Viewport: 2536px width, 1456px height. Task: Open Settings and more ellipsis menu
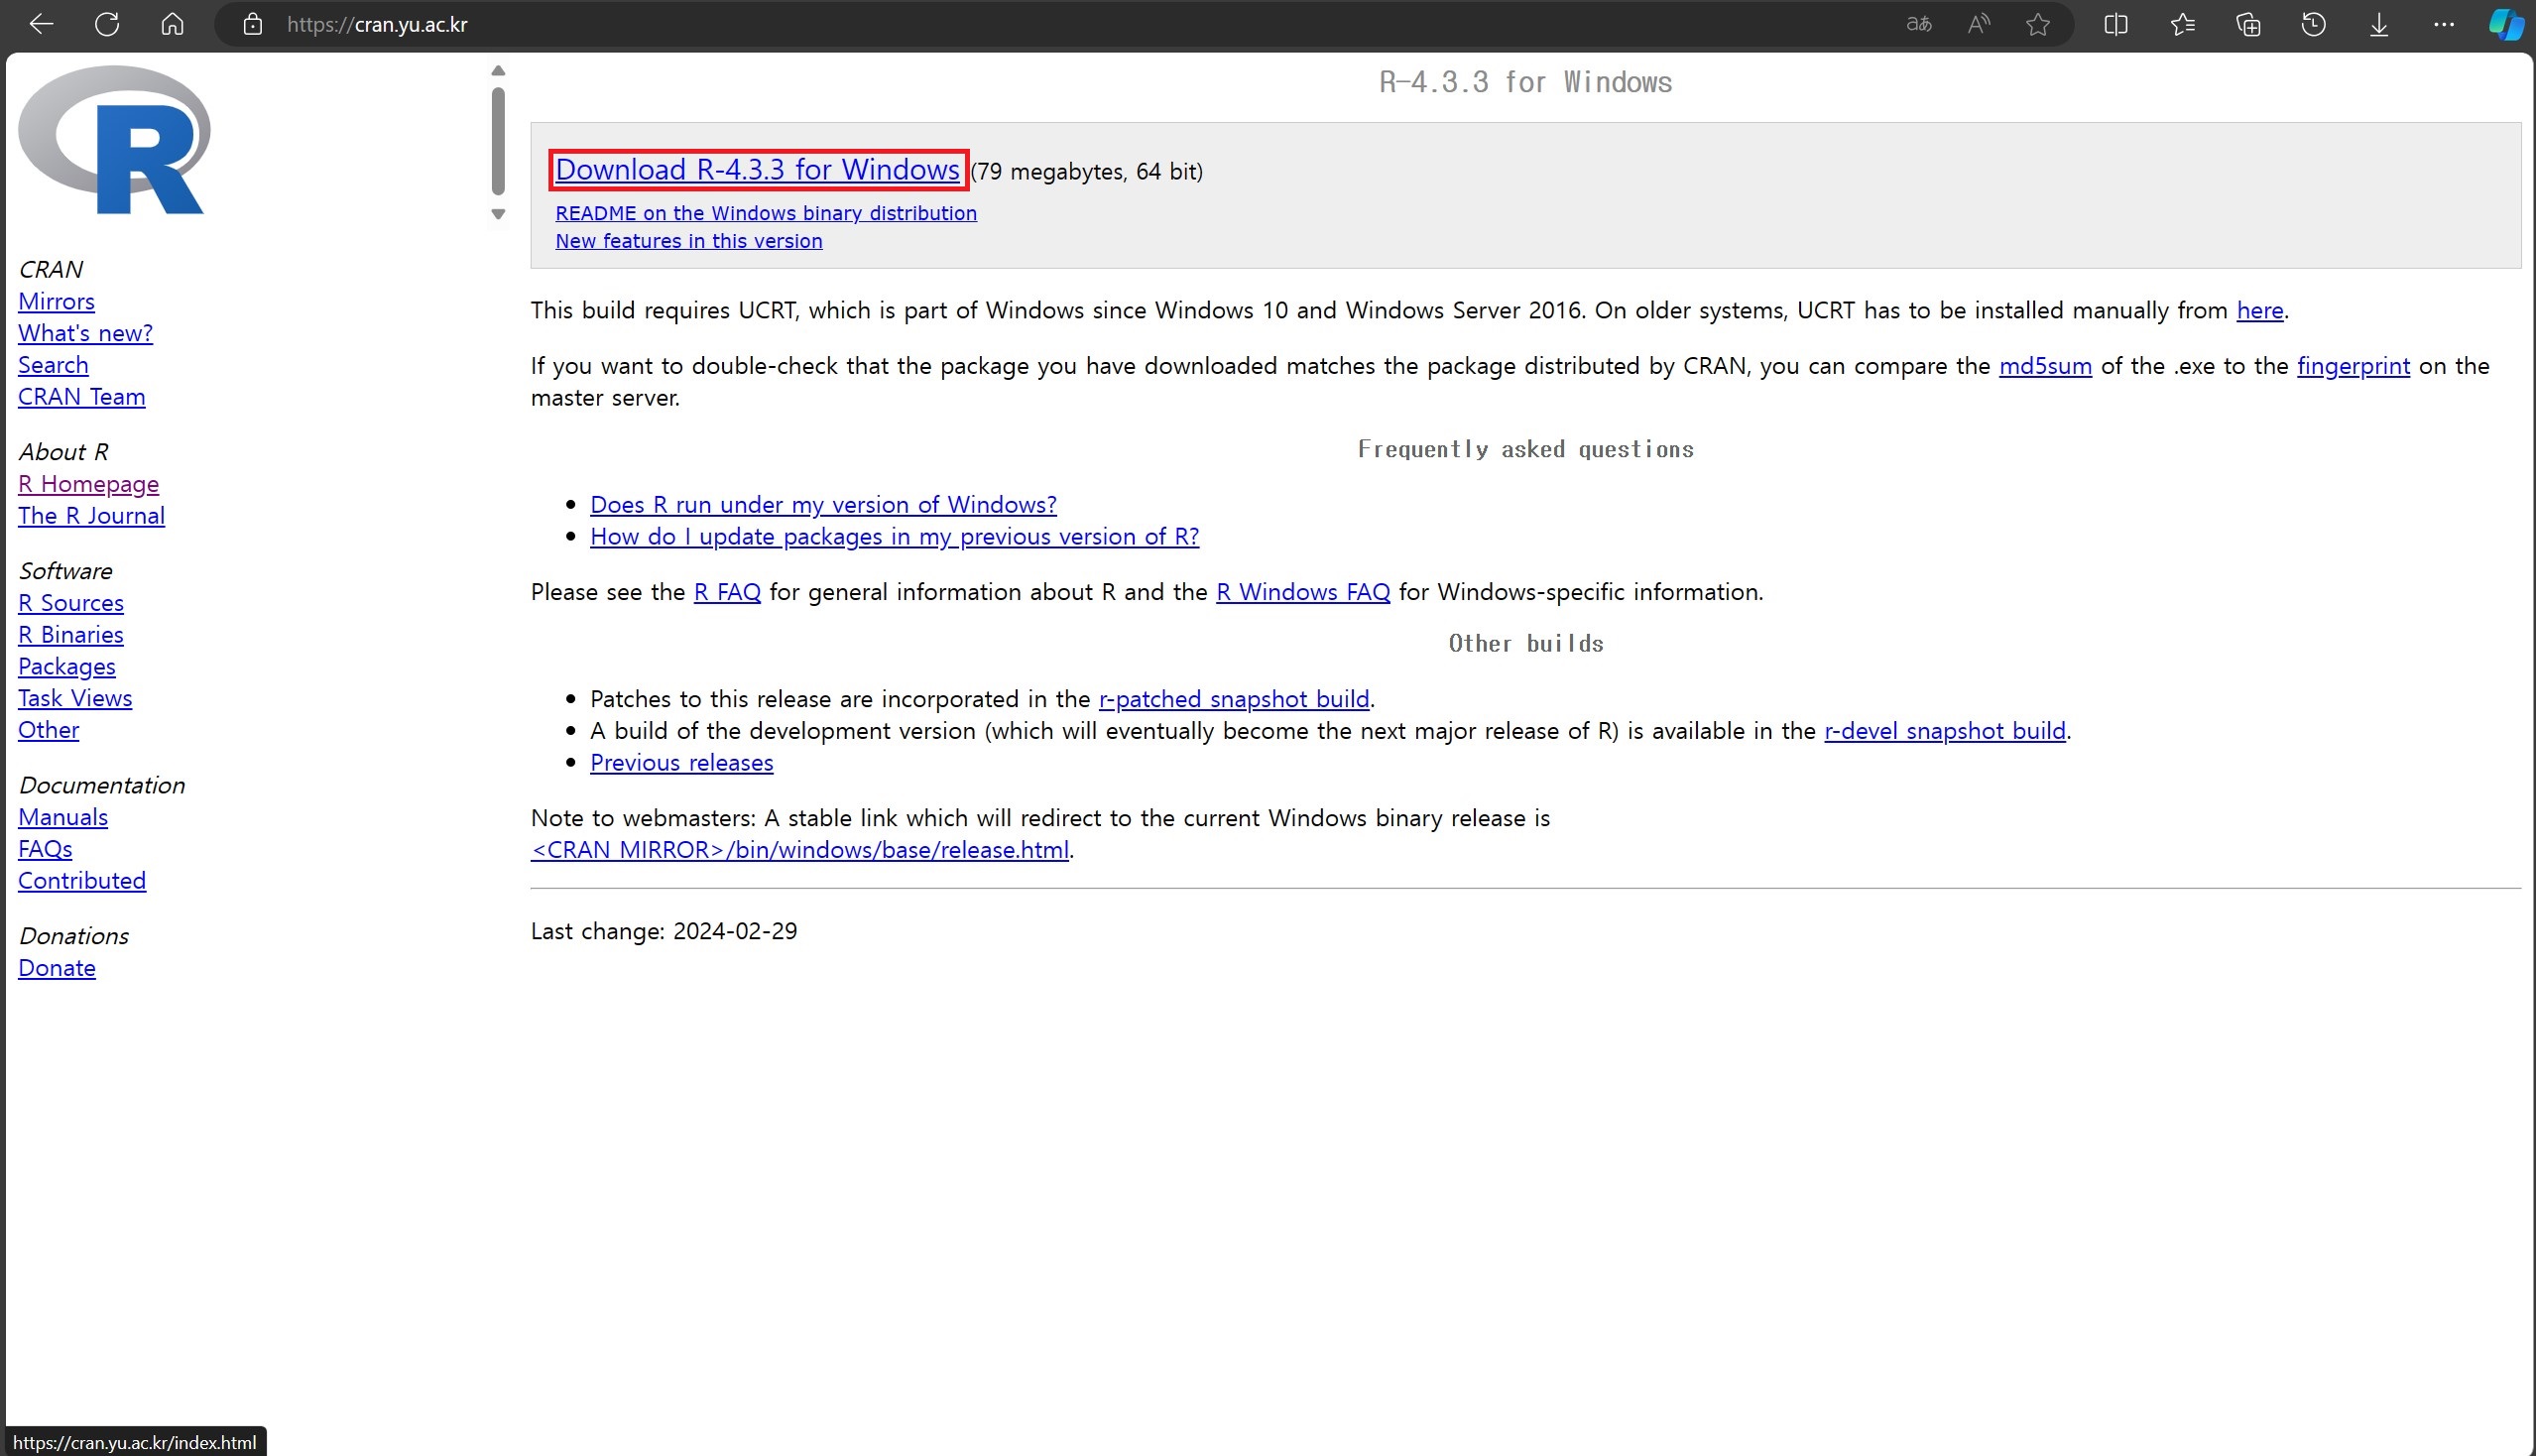[x=2443, y=24]
